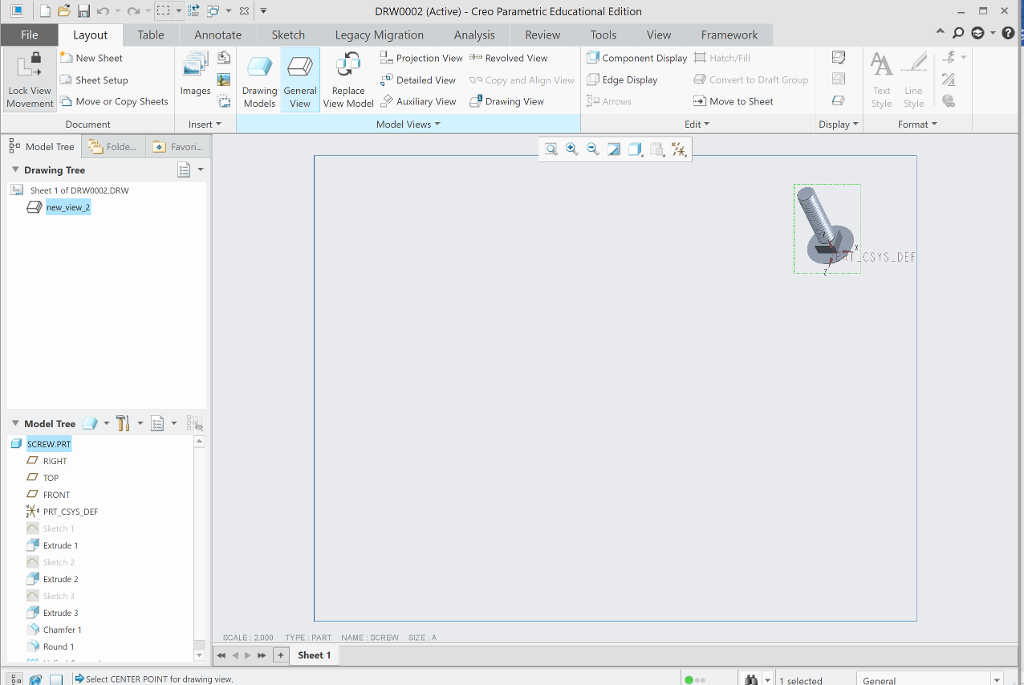Click the Refit zoom icon on the canvas toolbar
Image resolution: width=1024 pixels, height=685 pixels.
(x=551, y=148)
